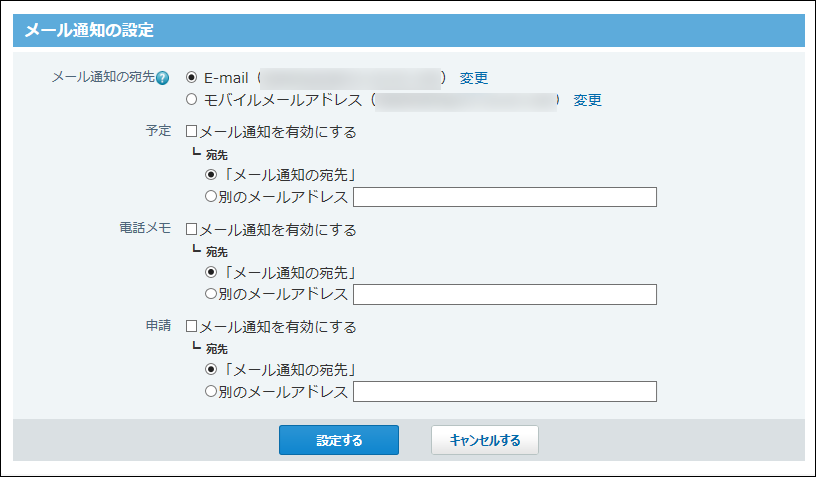Select 別のメールアドレス radio under 予定
Screen dimensions: 816x477
[x=211, y=196]
